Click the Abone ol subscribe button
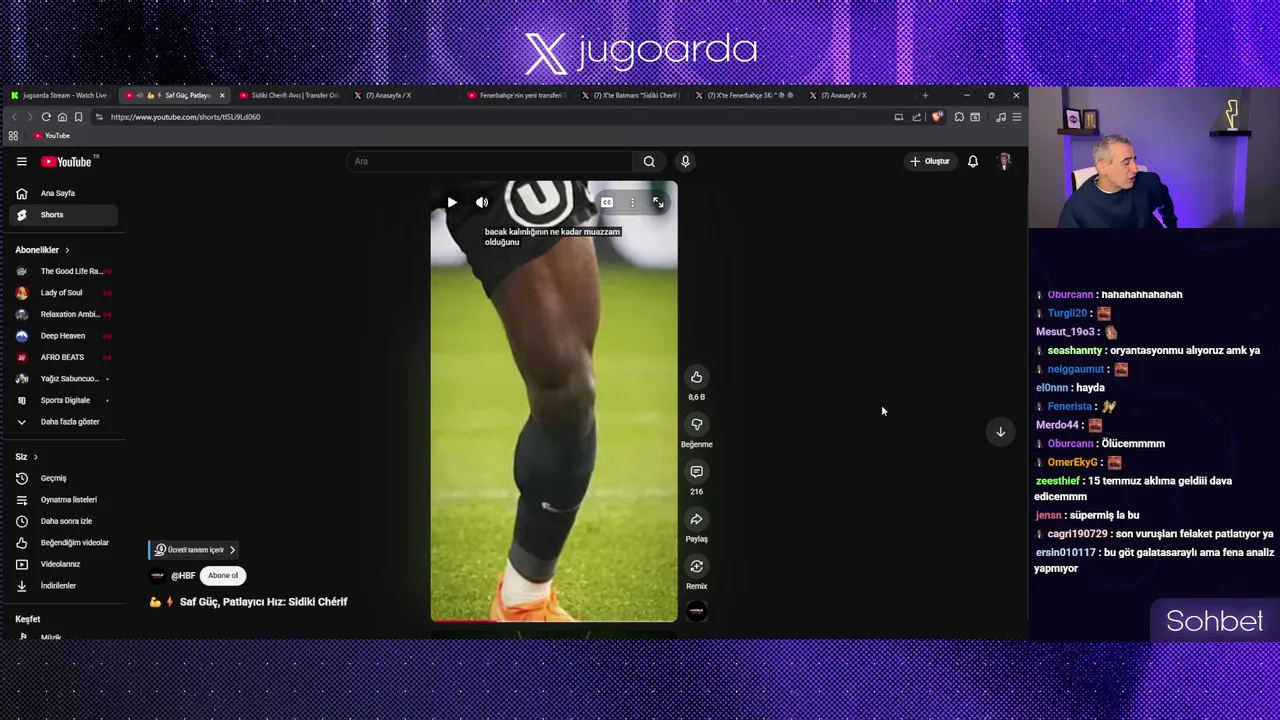This screenshot has width=1280, height=720. pyautogui.click(x=223, y=576)
